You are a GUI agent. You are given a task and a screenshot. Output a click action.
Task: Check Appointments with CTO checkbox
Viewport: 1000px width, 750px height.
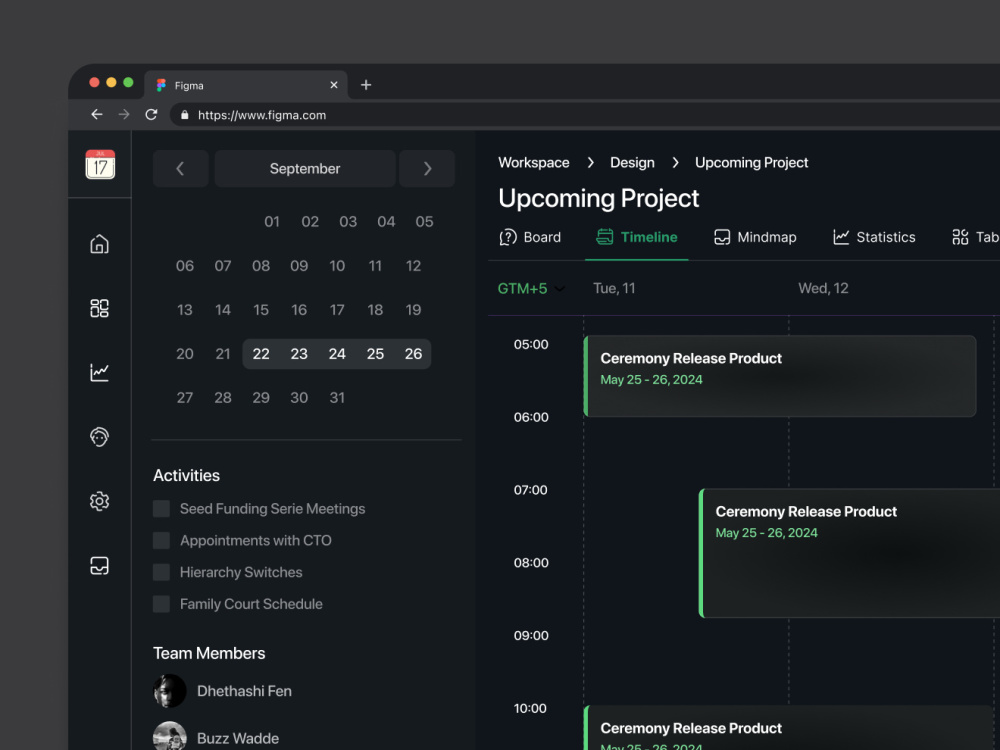coord(161,541)
